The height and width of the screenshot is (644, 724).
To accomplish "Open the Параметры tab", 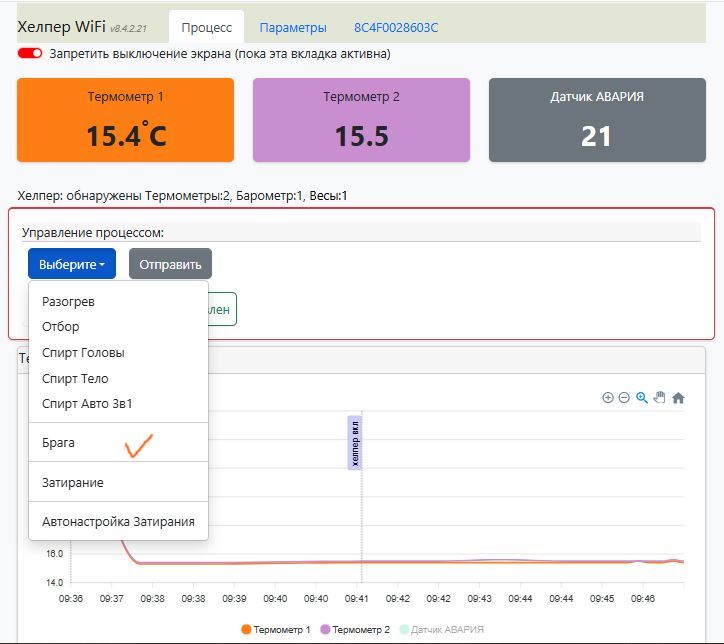I will tap(293, 27).
